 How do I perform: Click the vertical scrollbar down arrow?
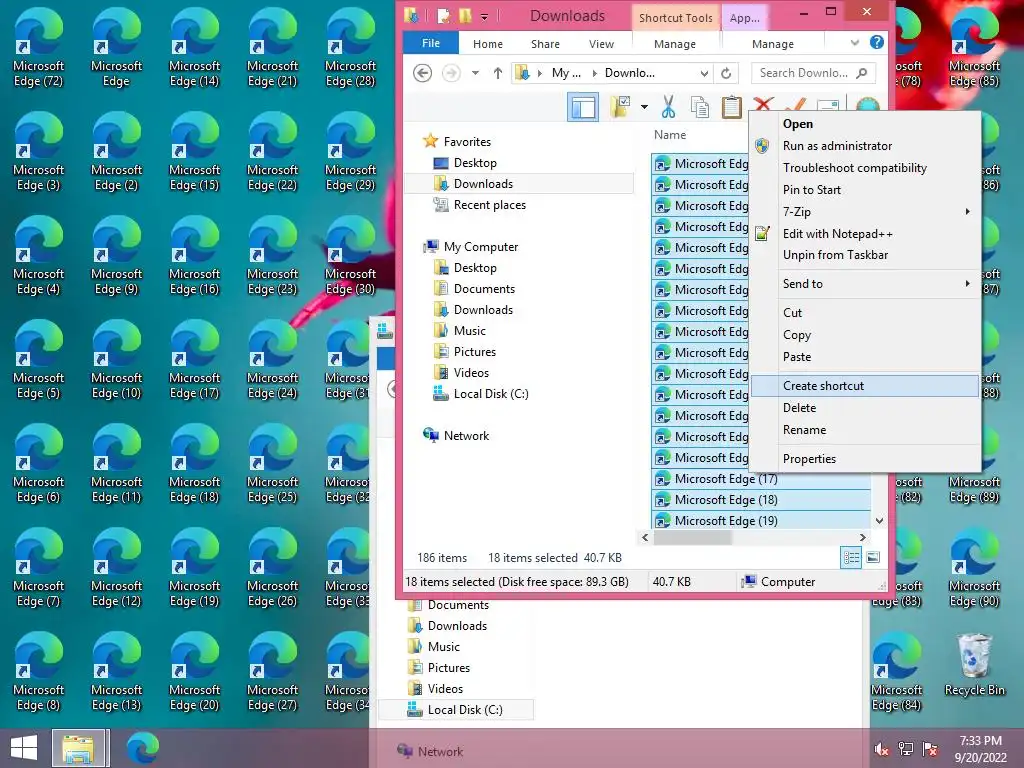pyautogui.click(x=879, y=520)
